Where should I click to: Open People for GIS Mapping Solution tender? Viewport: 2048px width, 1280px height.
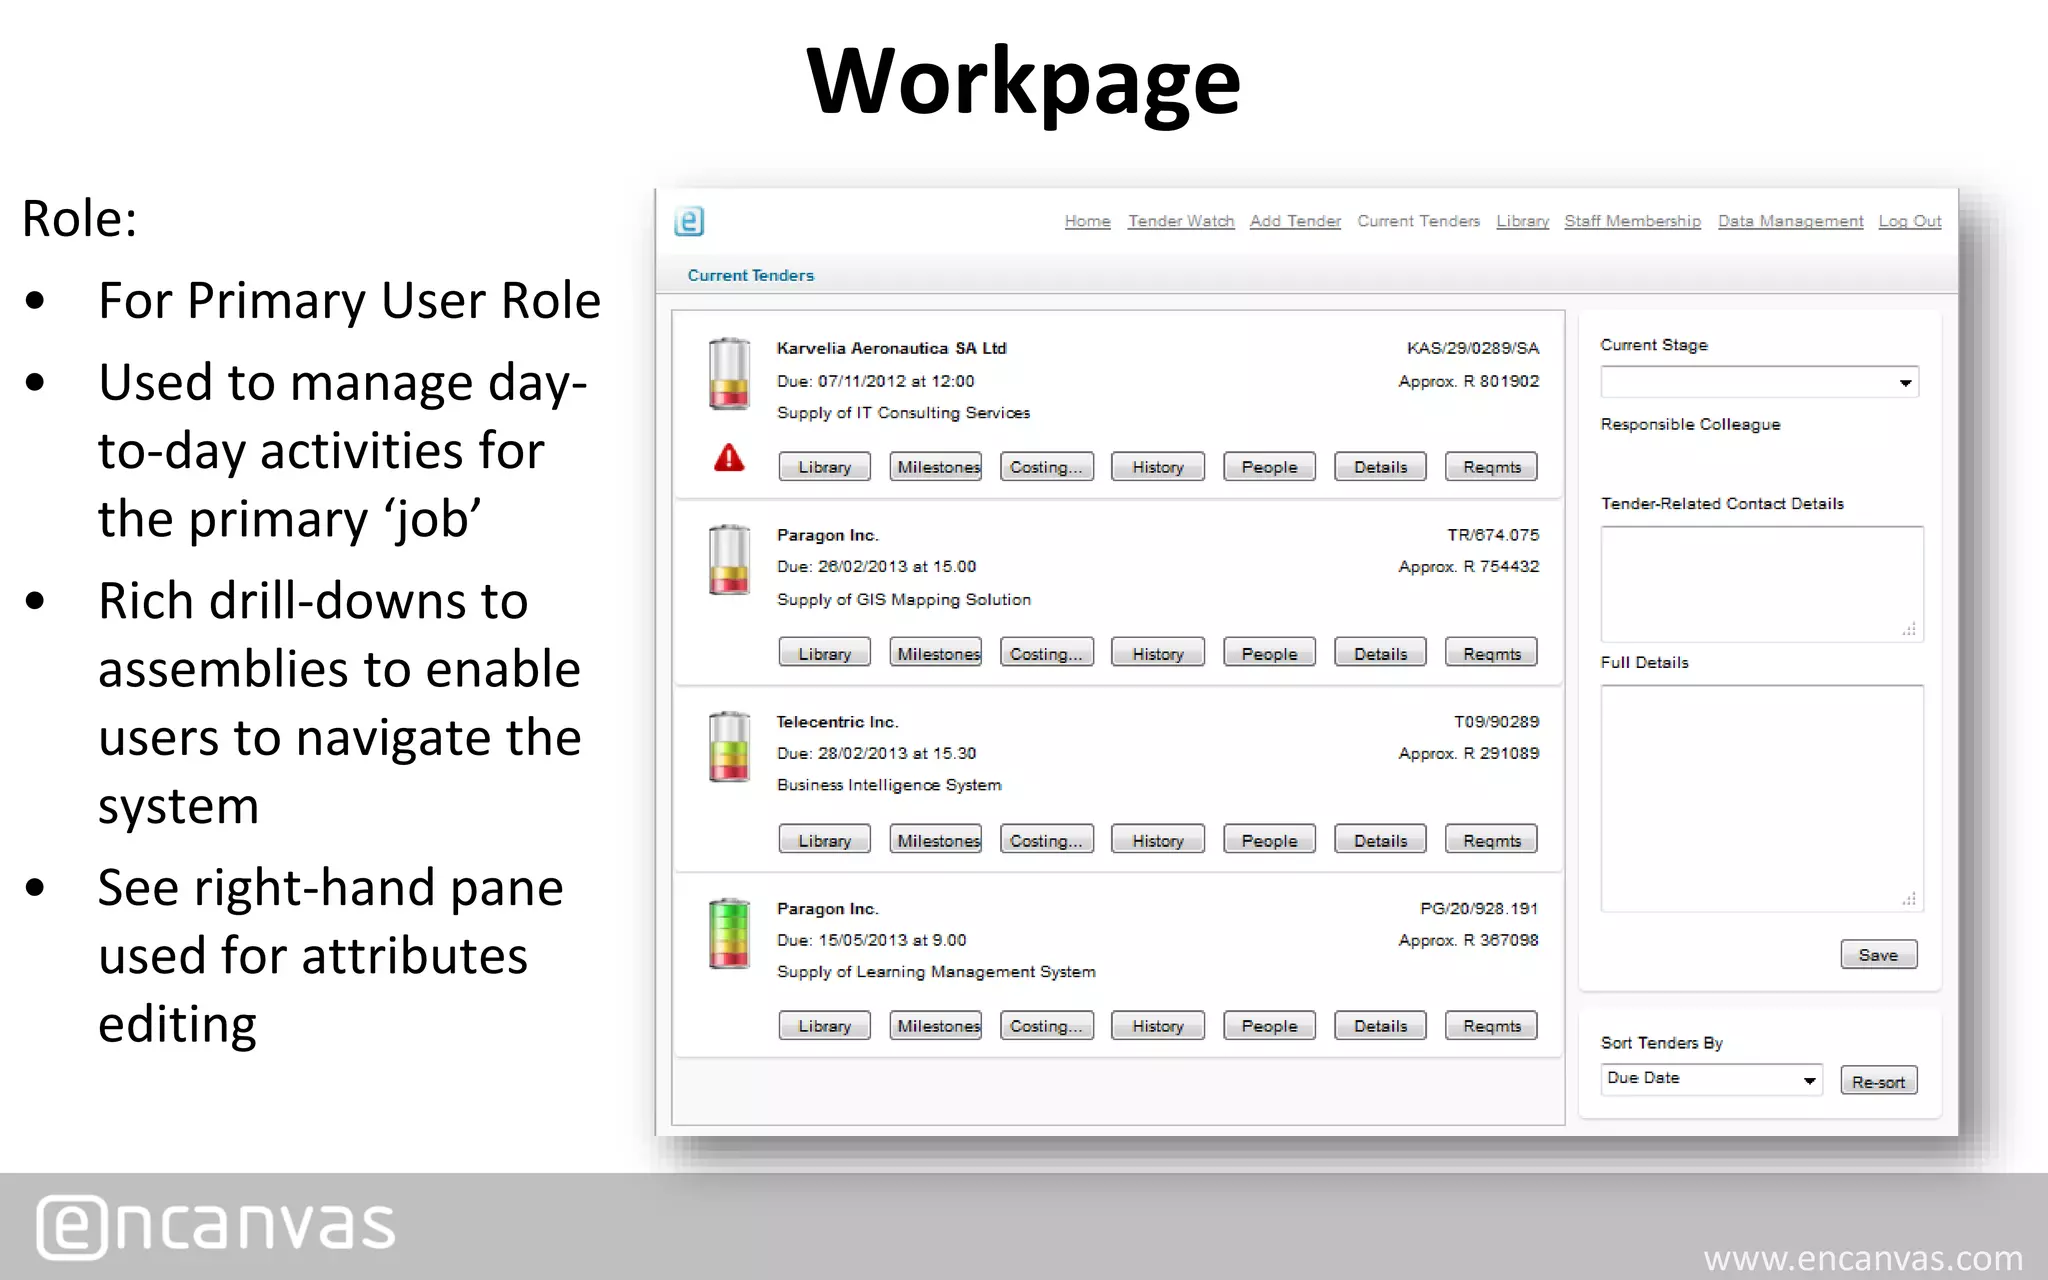click(1269, 653)
